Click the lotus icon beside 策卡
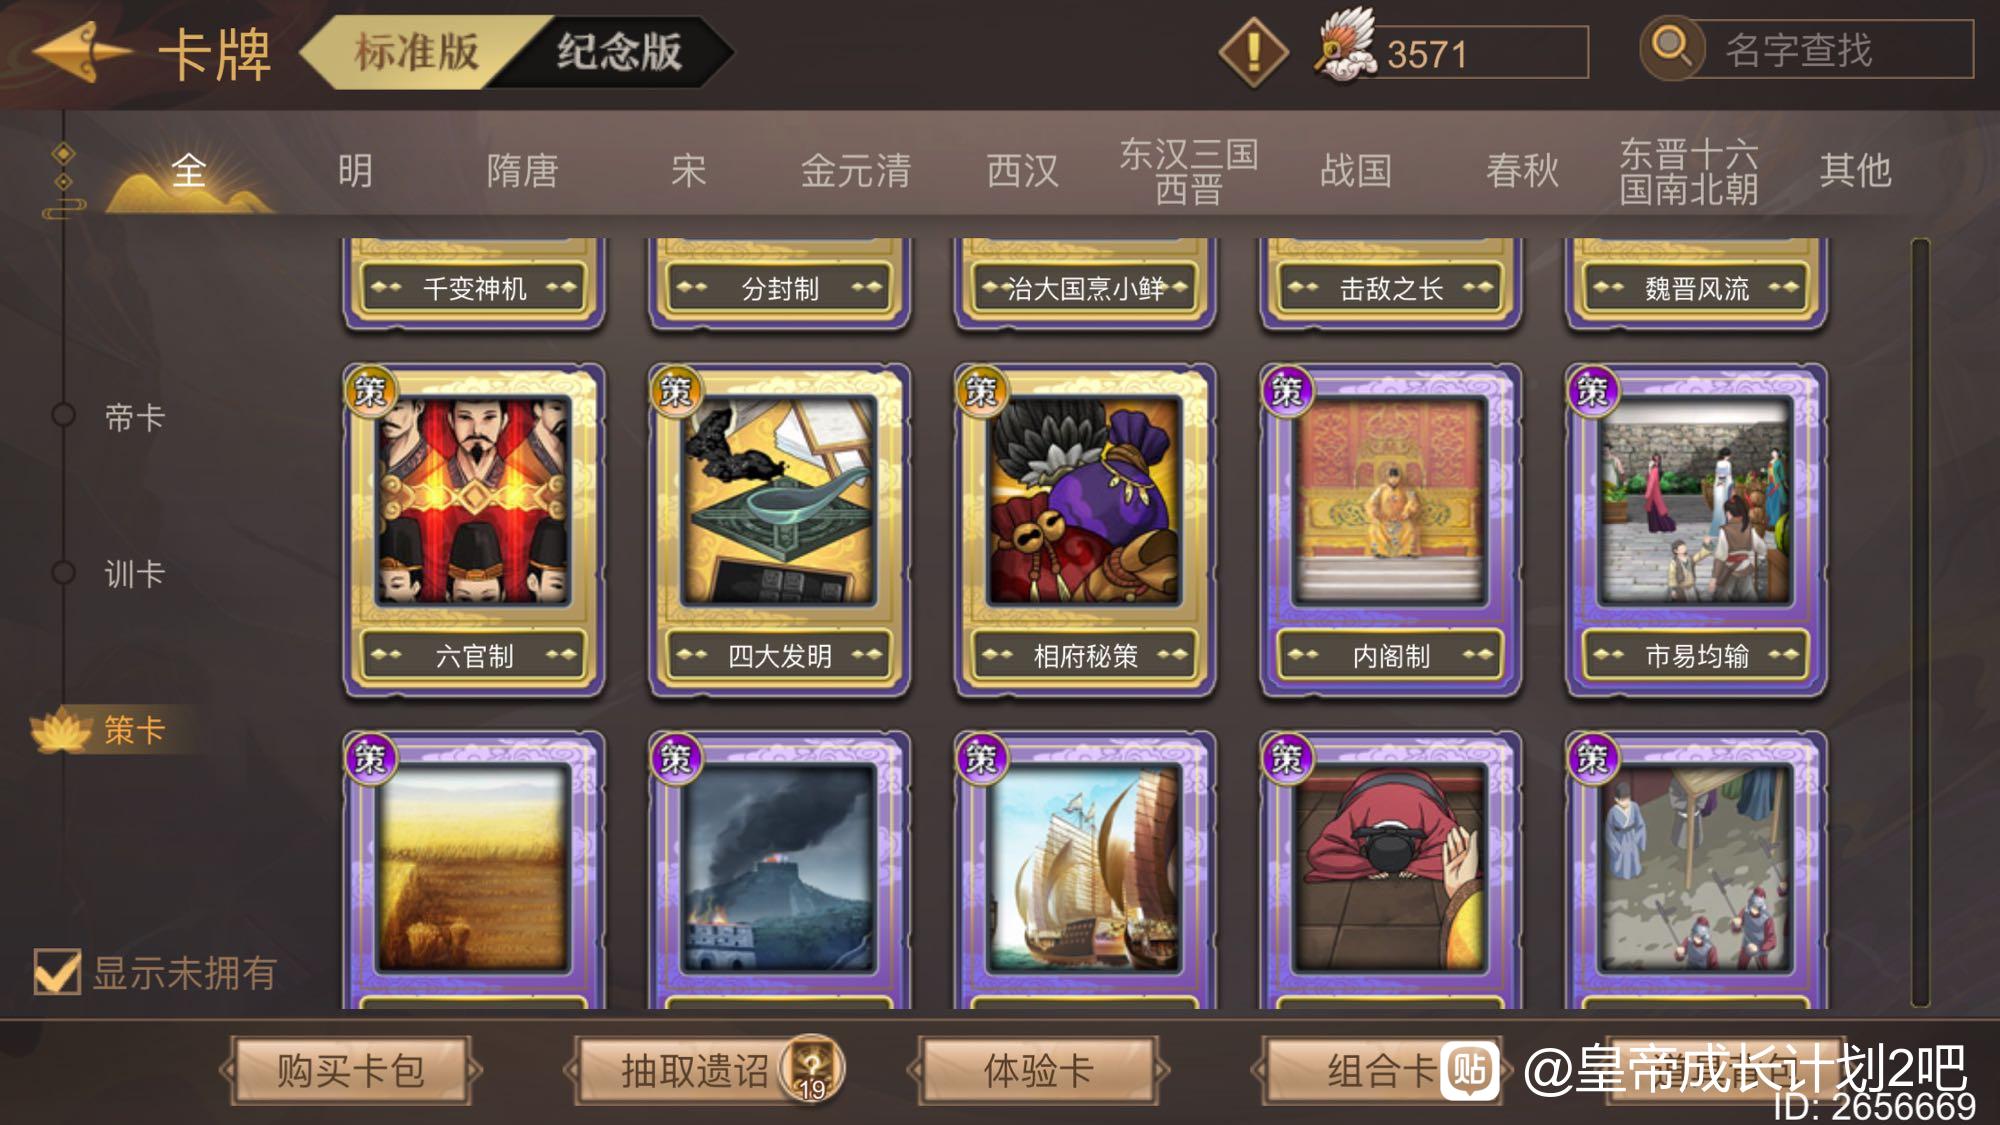Image resolution: width=2000 pixels, height=1125 pixels. [x=60, y=731]
